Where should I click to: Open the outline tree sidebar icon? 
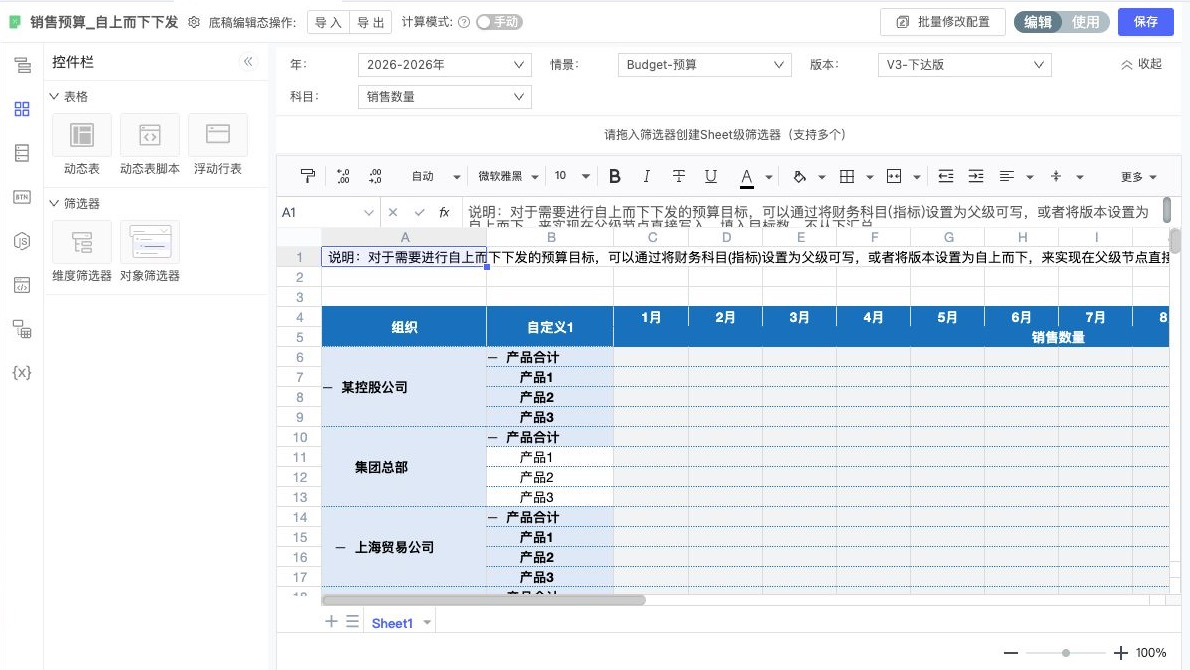[22, 65]
